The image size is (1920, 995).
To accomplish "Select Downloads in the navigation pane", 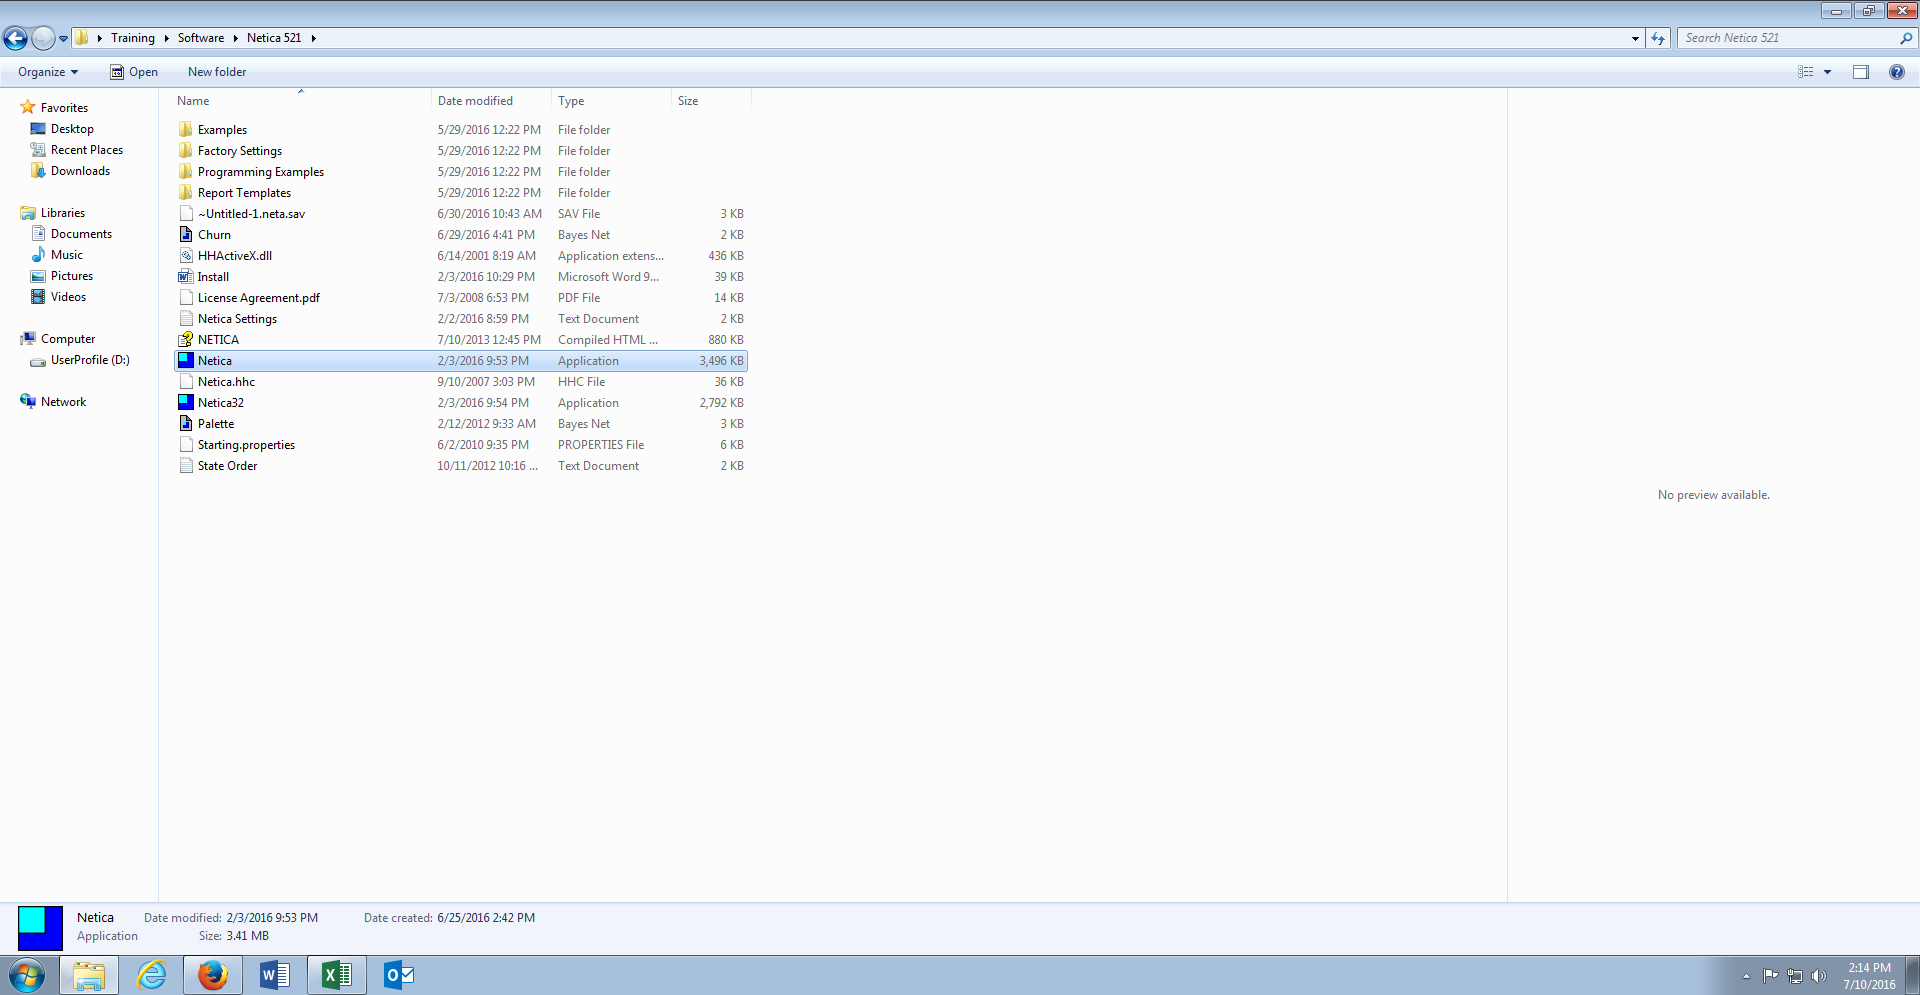I will point(80,171).
